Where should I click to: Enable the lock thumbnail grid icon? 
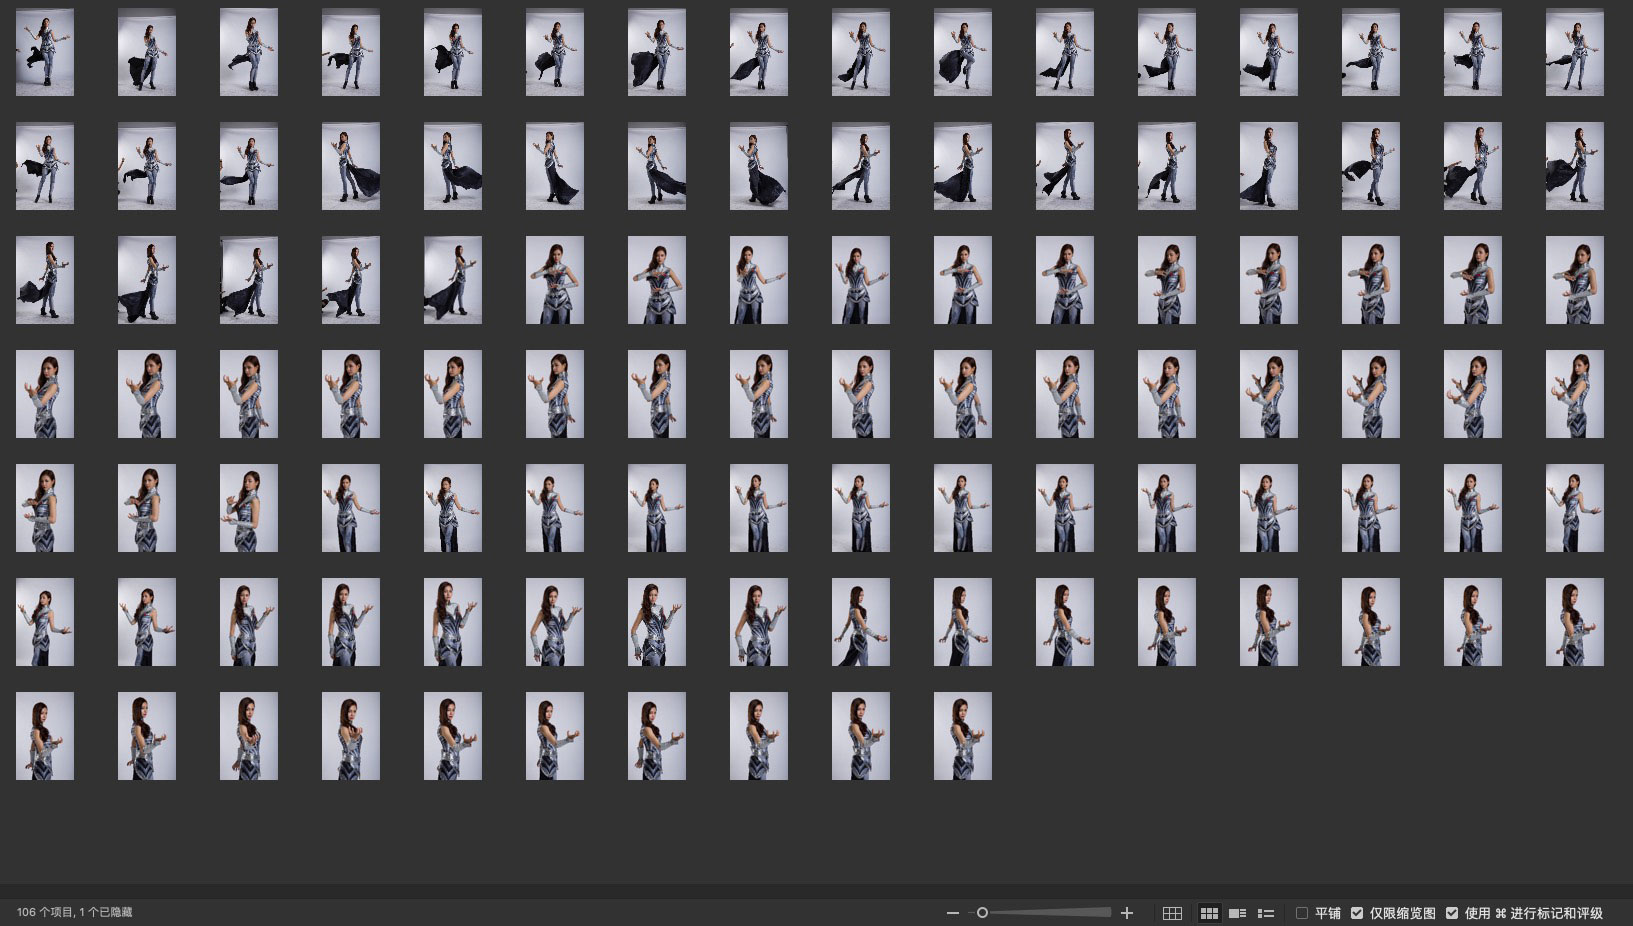(x=1172, y=913)
